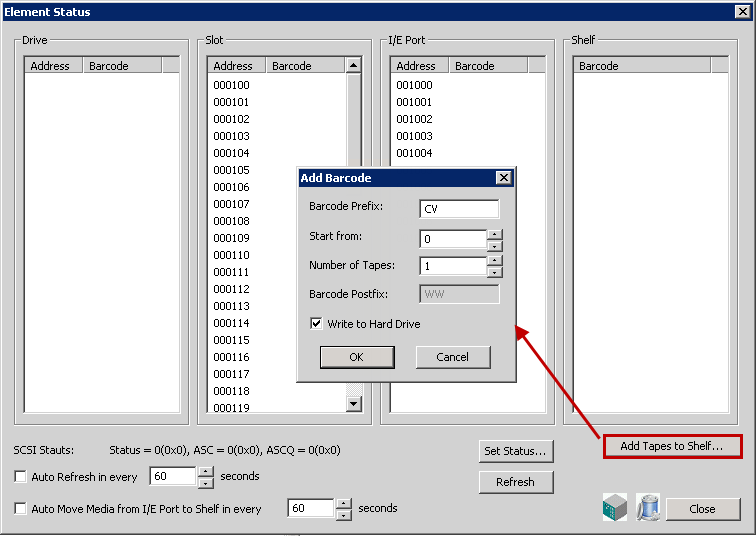
Task: Select slot address 000112
Action: click(231, 289)
